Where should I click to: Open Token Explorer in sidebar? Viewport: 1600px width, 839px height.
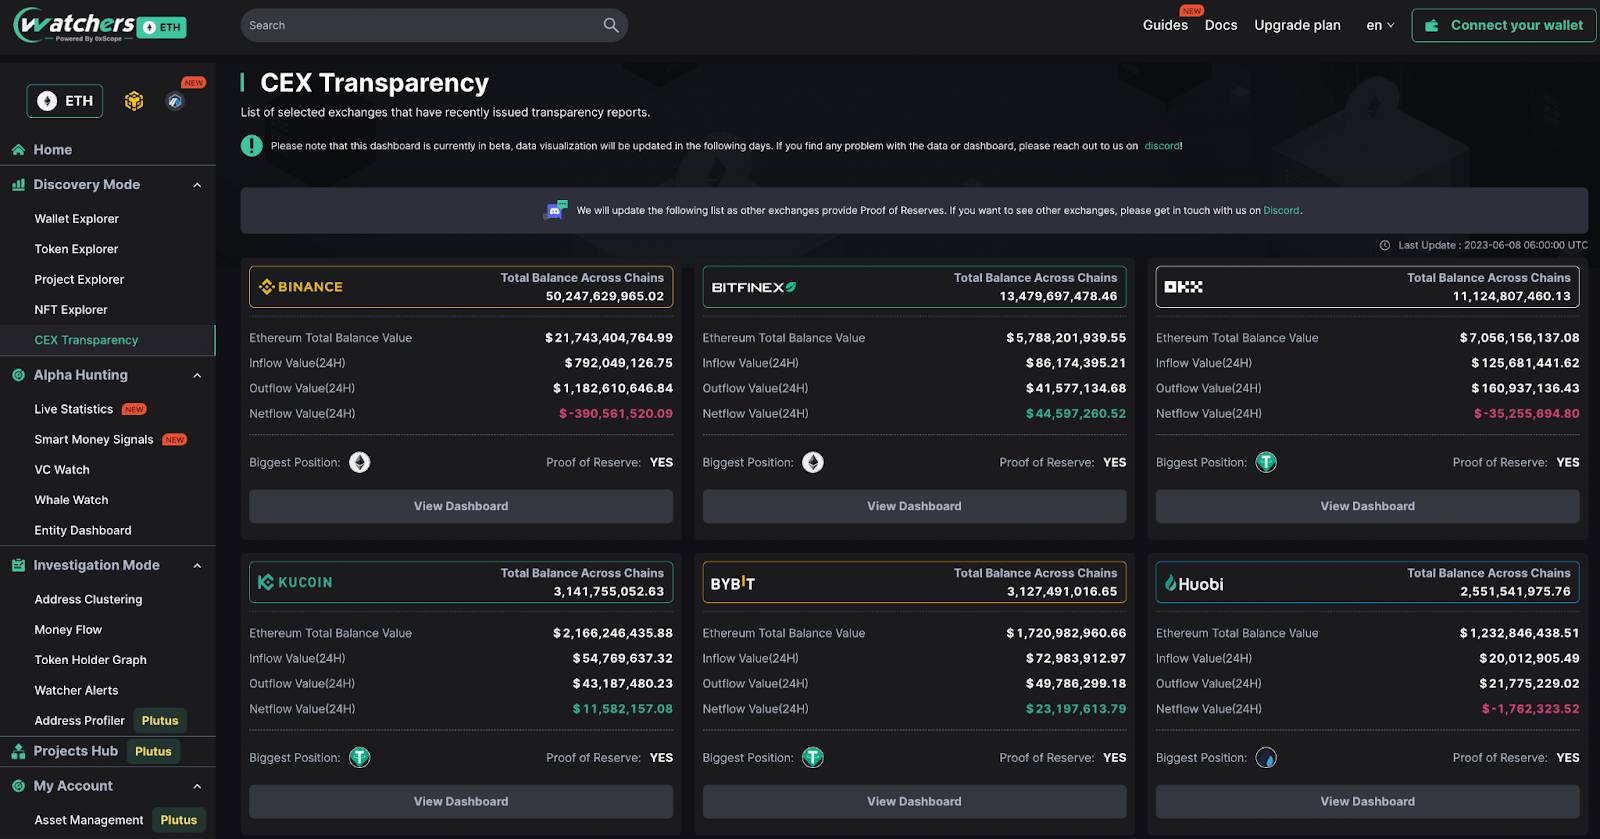click(x=76, y=249)
